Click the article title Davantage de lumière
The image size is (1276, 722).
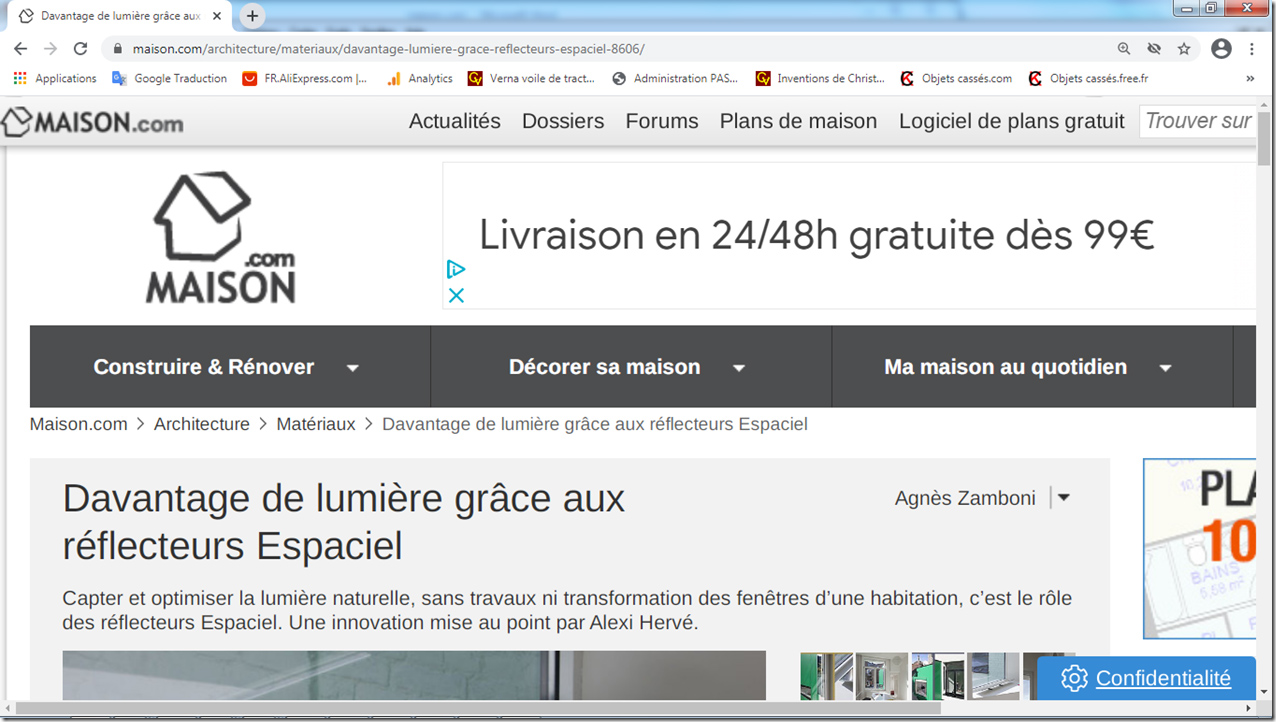(344, 522)
